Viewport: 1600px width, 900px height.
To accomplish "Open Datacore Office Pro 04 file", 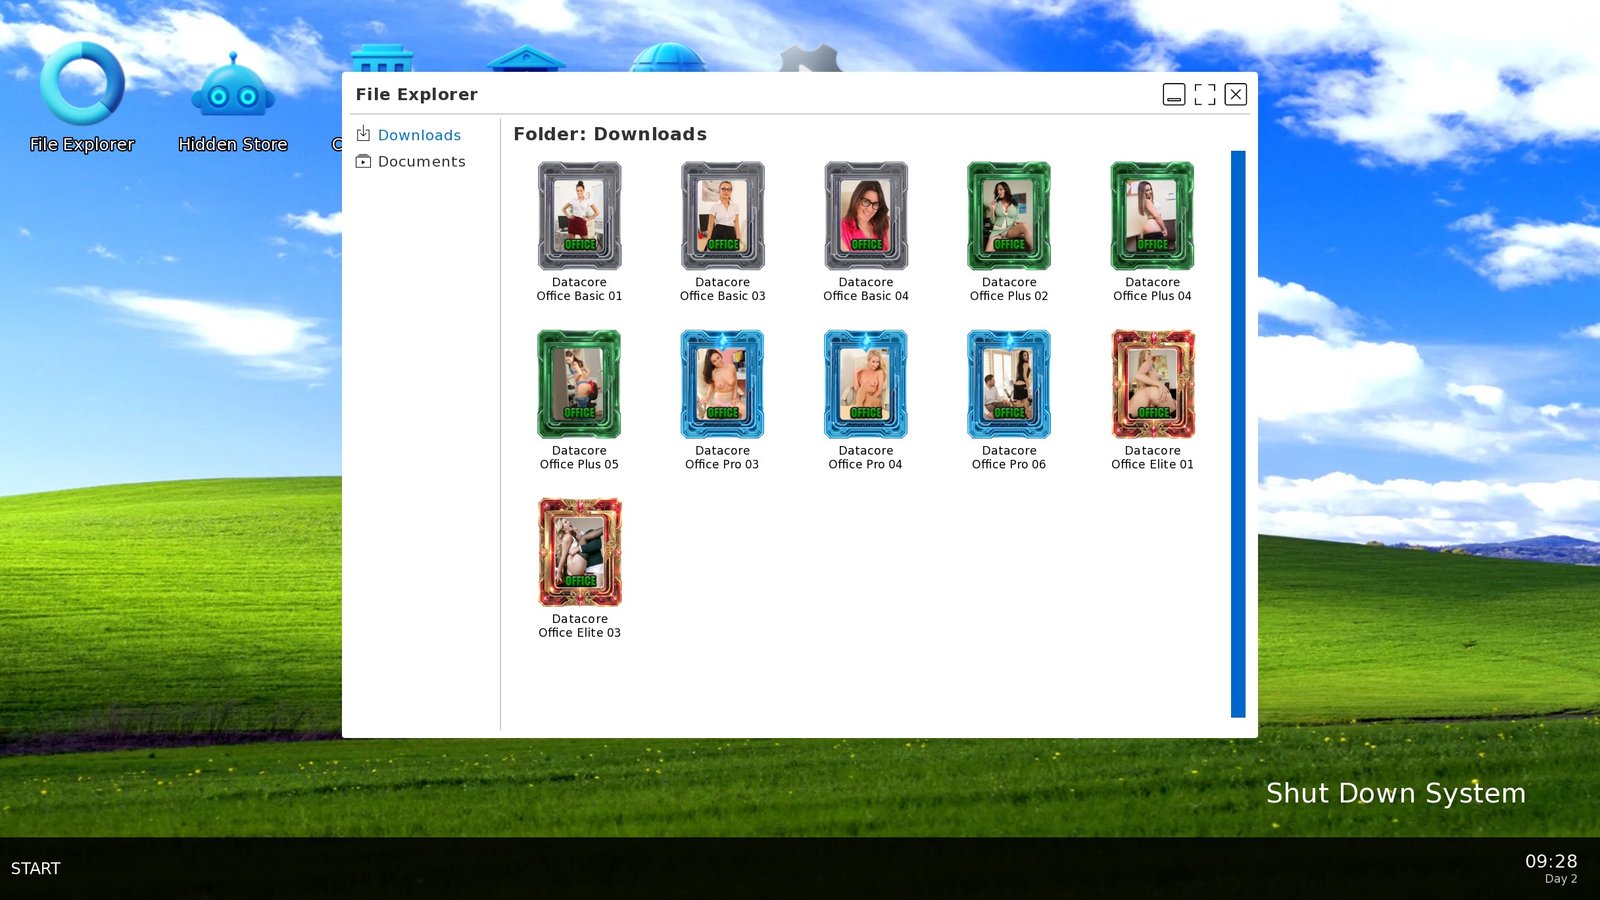I will click(x=866, y=385).
